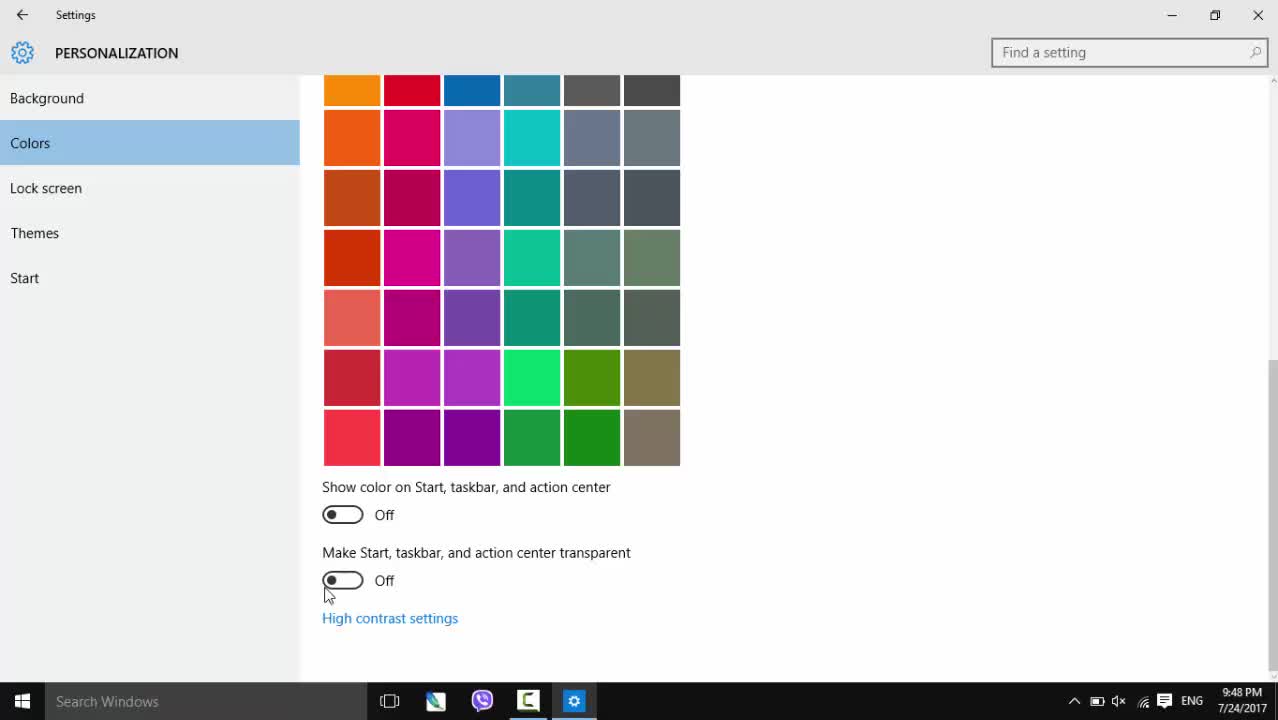The height and width of the screenshot is (720, 1278).
Task: Pick the sage green swatch above the khaki one
Action: [x=652, y=258]
